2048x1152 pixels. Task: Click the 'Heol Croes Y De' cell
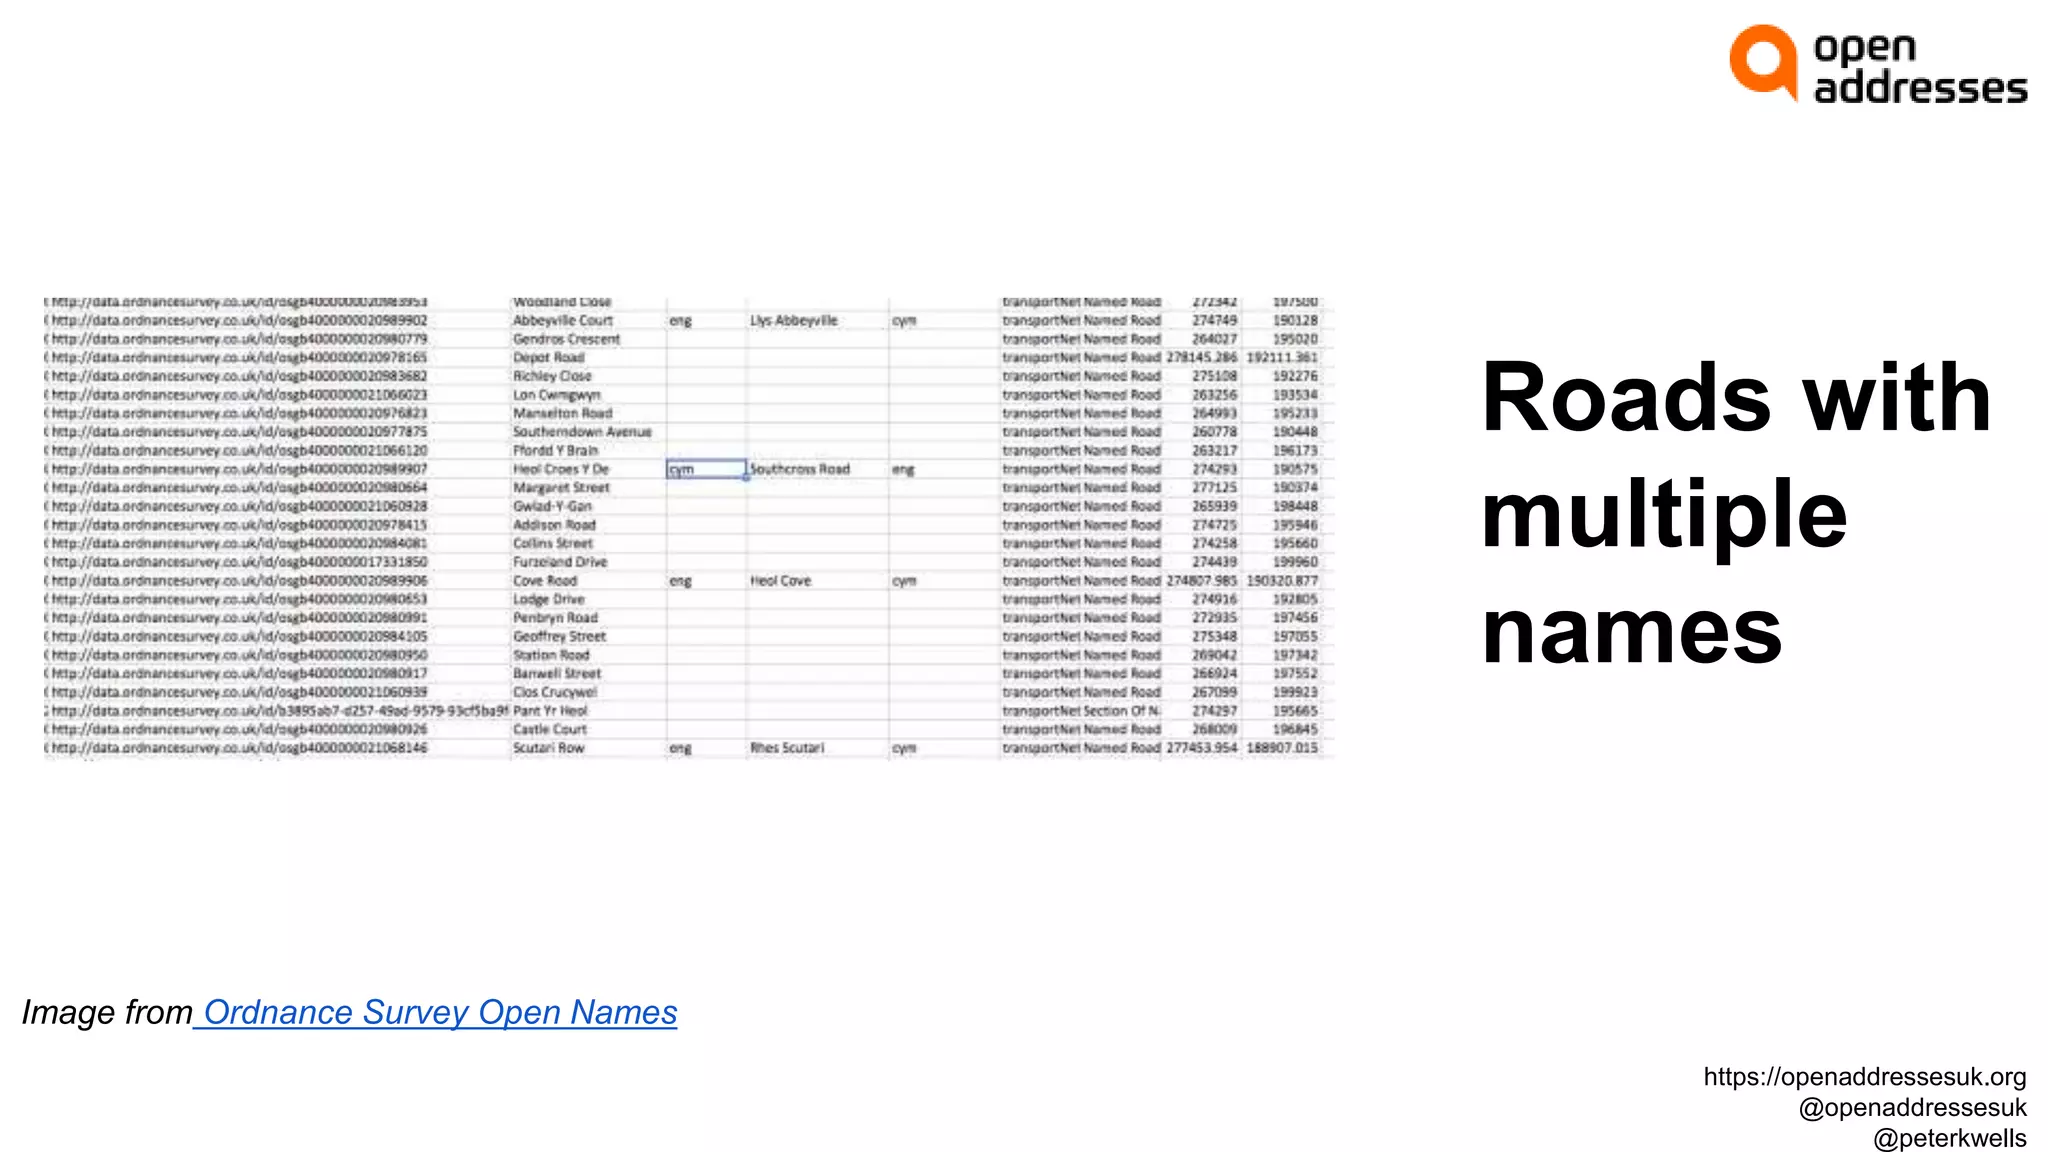(560, 469)
